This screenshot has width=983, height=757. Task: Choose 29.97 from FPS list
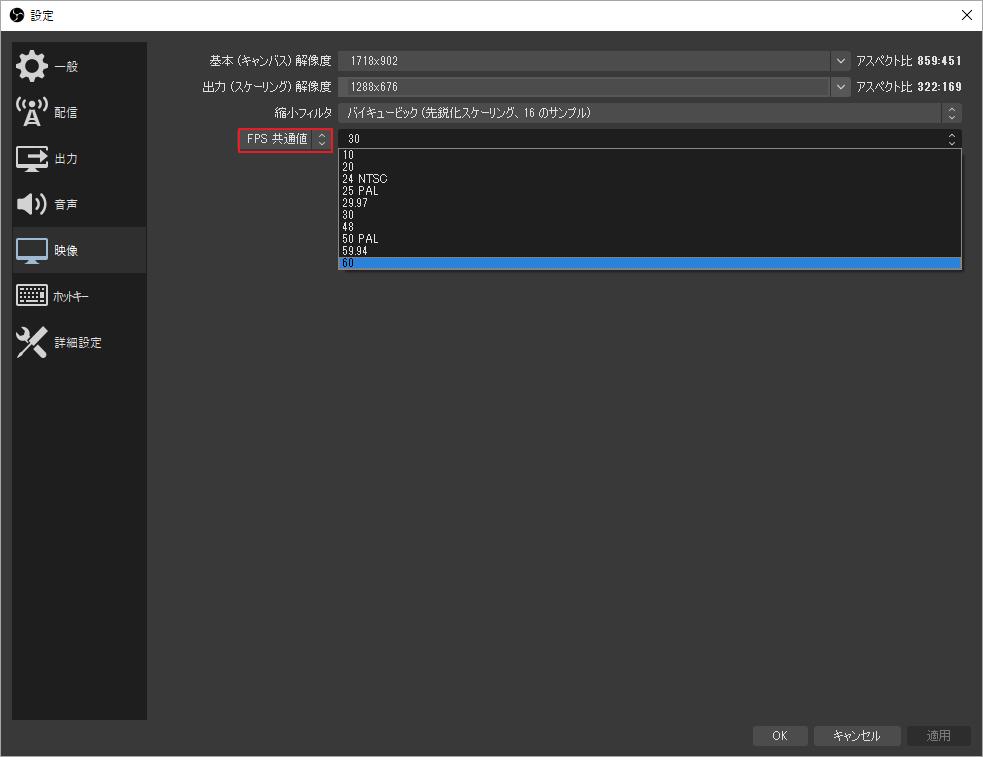click(649, 202)
